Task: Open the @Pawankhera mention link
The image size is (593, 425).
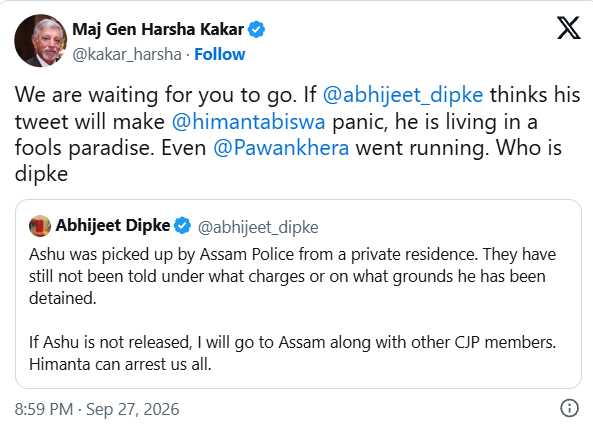Action: [281, 148]
